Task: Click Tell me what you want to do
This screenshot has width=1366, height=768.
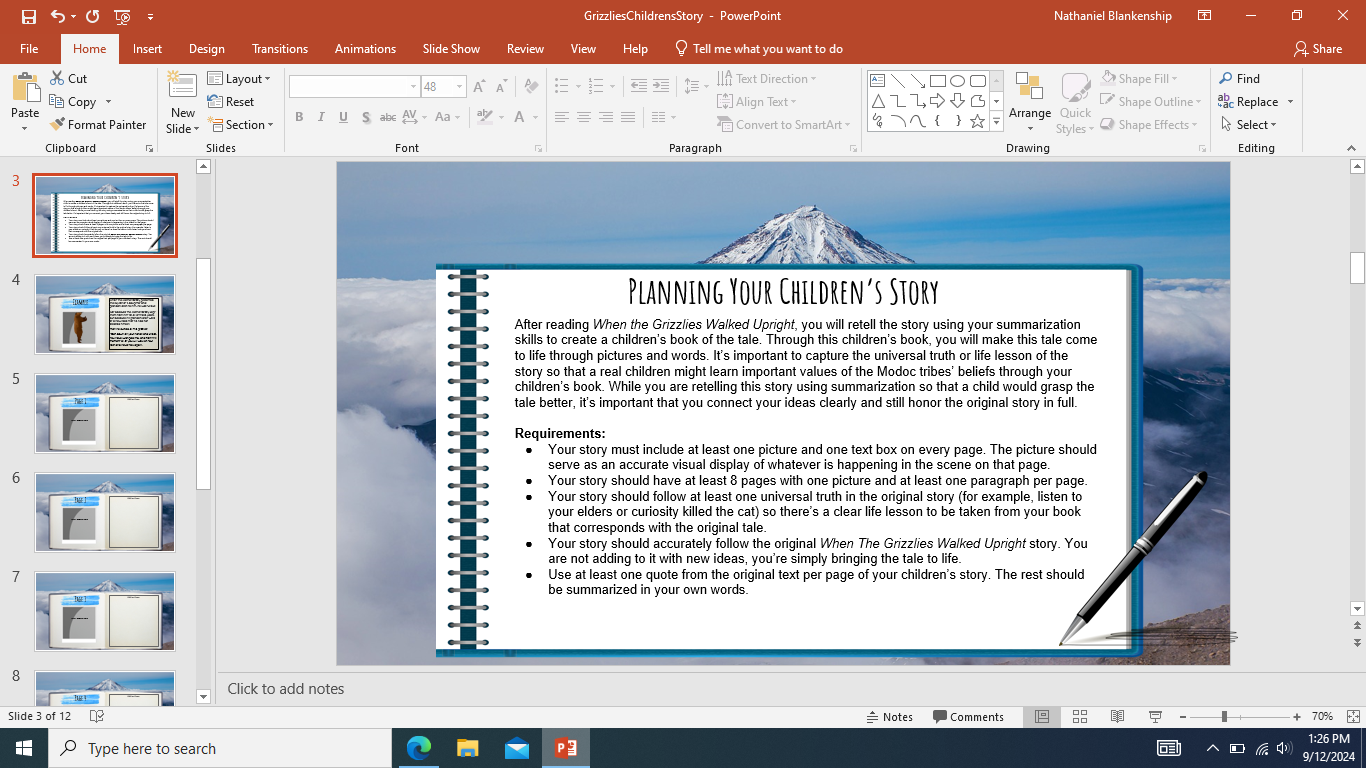Action: click(x=759, y=48)
